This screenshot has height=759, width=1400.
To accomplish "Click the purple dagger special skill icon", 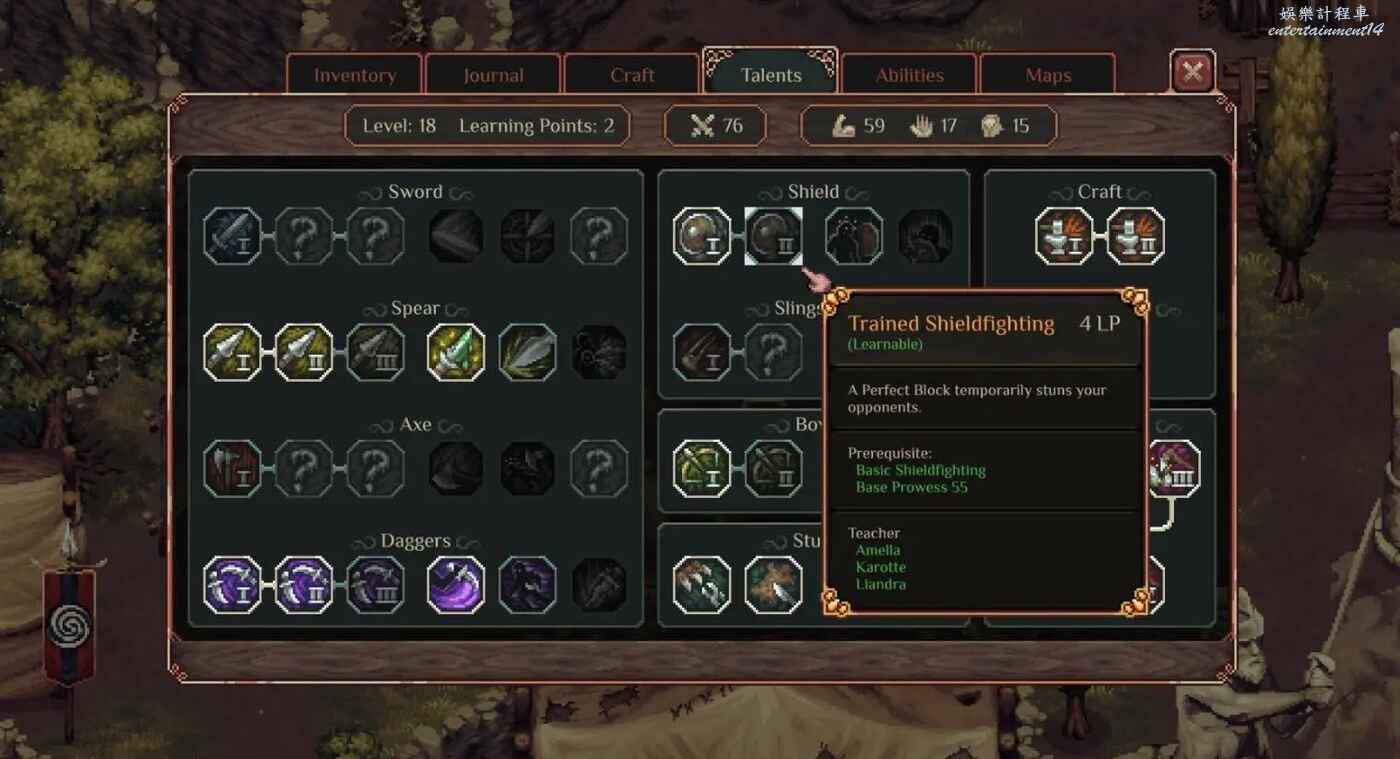I will pyautogui.click(x=456, y=585).
